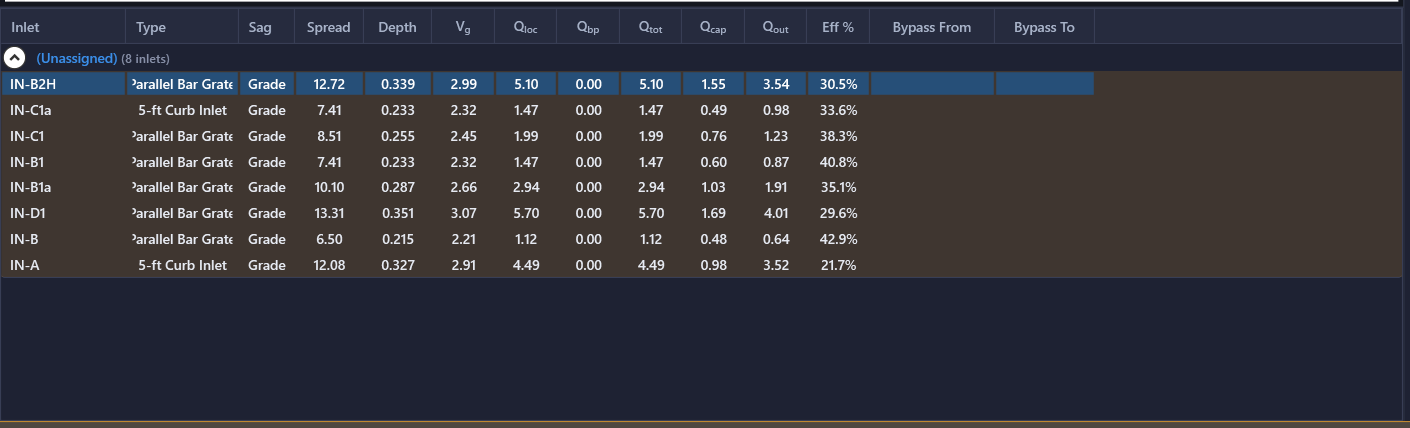Click Qcap value 0.76
This screenshot has width=1410, height=428.
[x=713, y=136]
